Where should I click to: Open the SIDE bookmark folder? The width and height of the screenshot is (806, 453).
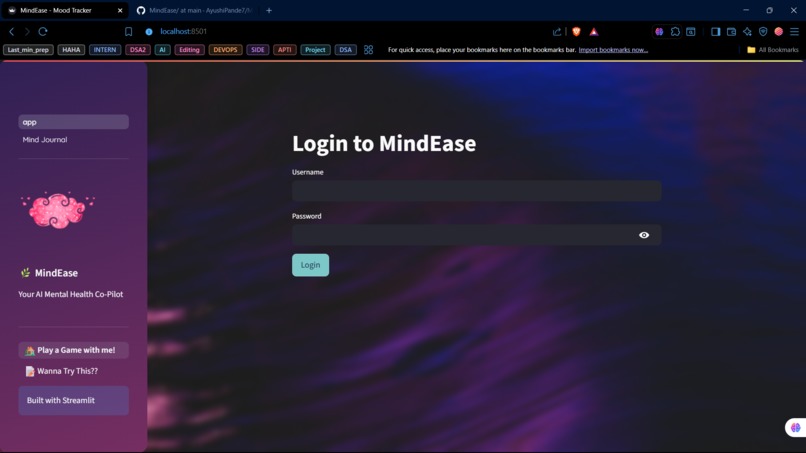pos(258,50)
